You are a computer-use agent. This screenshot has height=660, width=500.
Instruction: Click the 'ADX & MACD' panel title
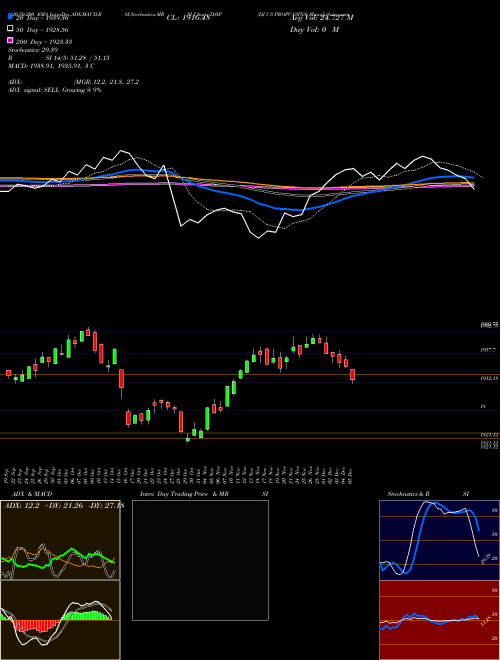click(x=32, y=494)
